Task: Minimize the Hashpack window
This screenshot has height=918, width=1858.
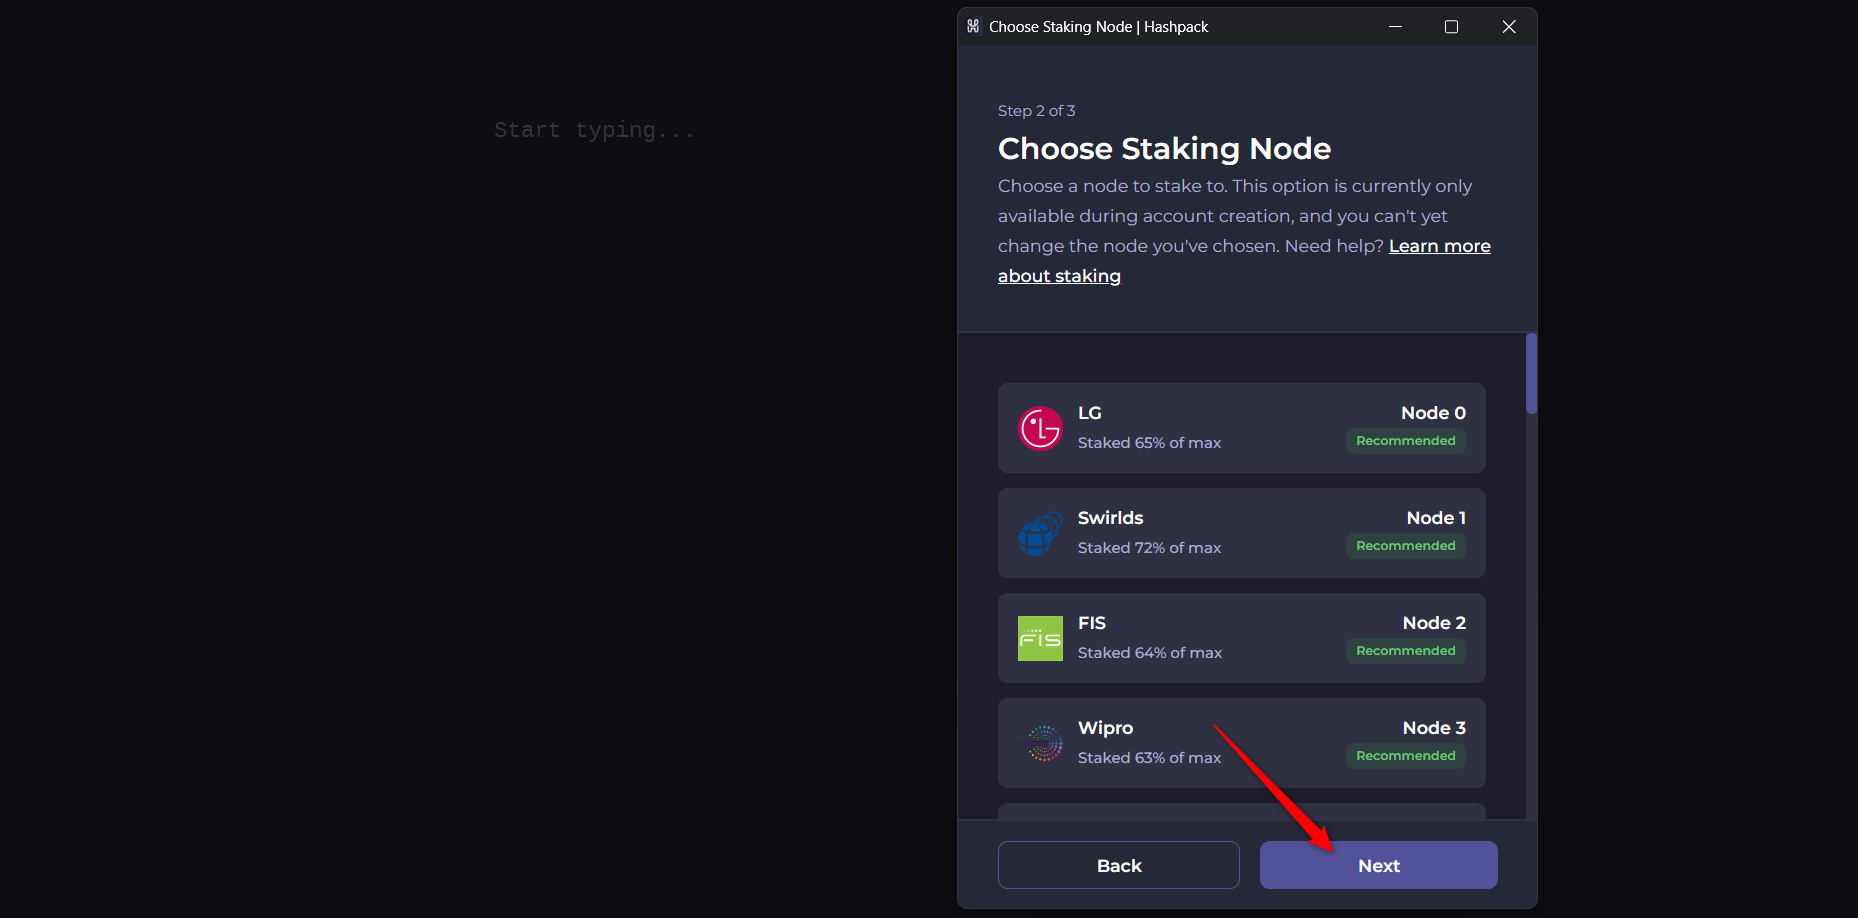Action: 1395,27
